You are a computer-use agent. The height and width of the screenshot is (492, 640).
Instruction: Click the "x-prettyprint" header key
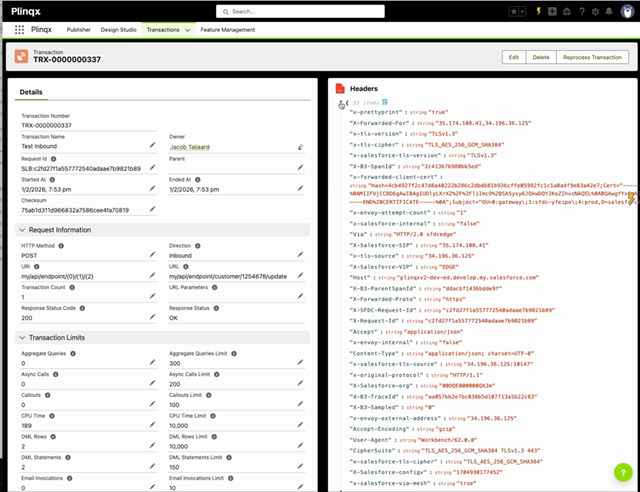376,112
